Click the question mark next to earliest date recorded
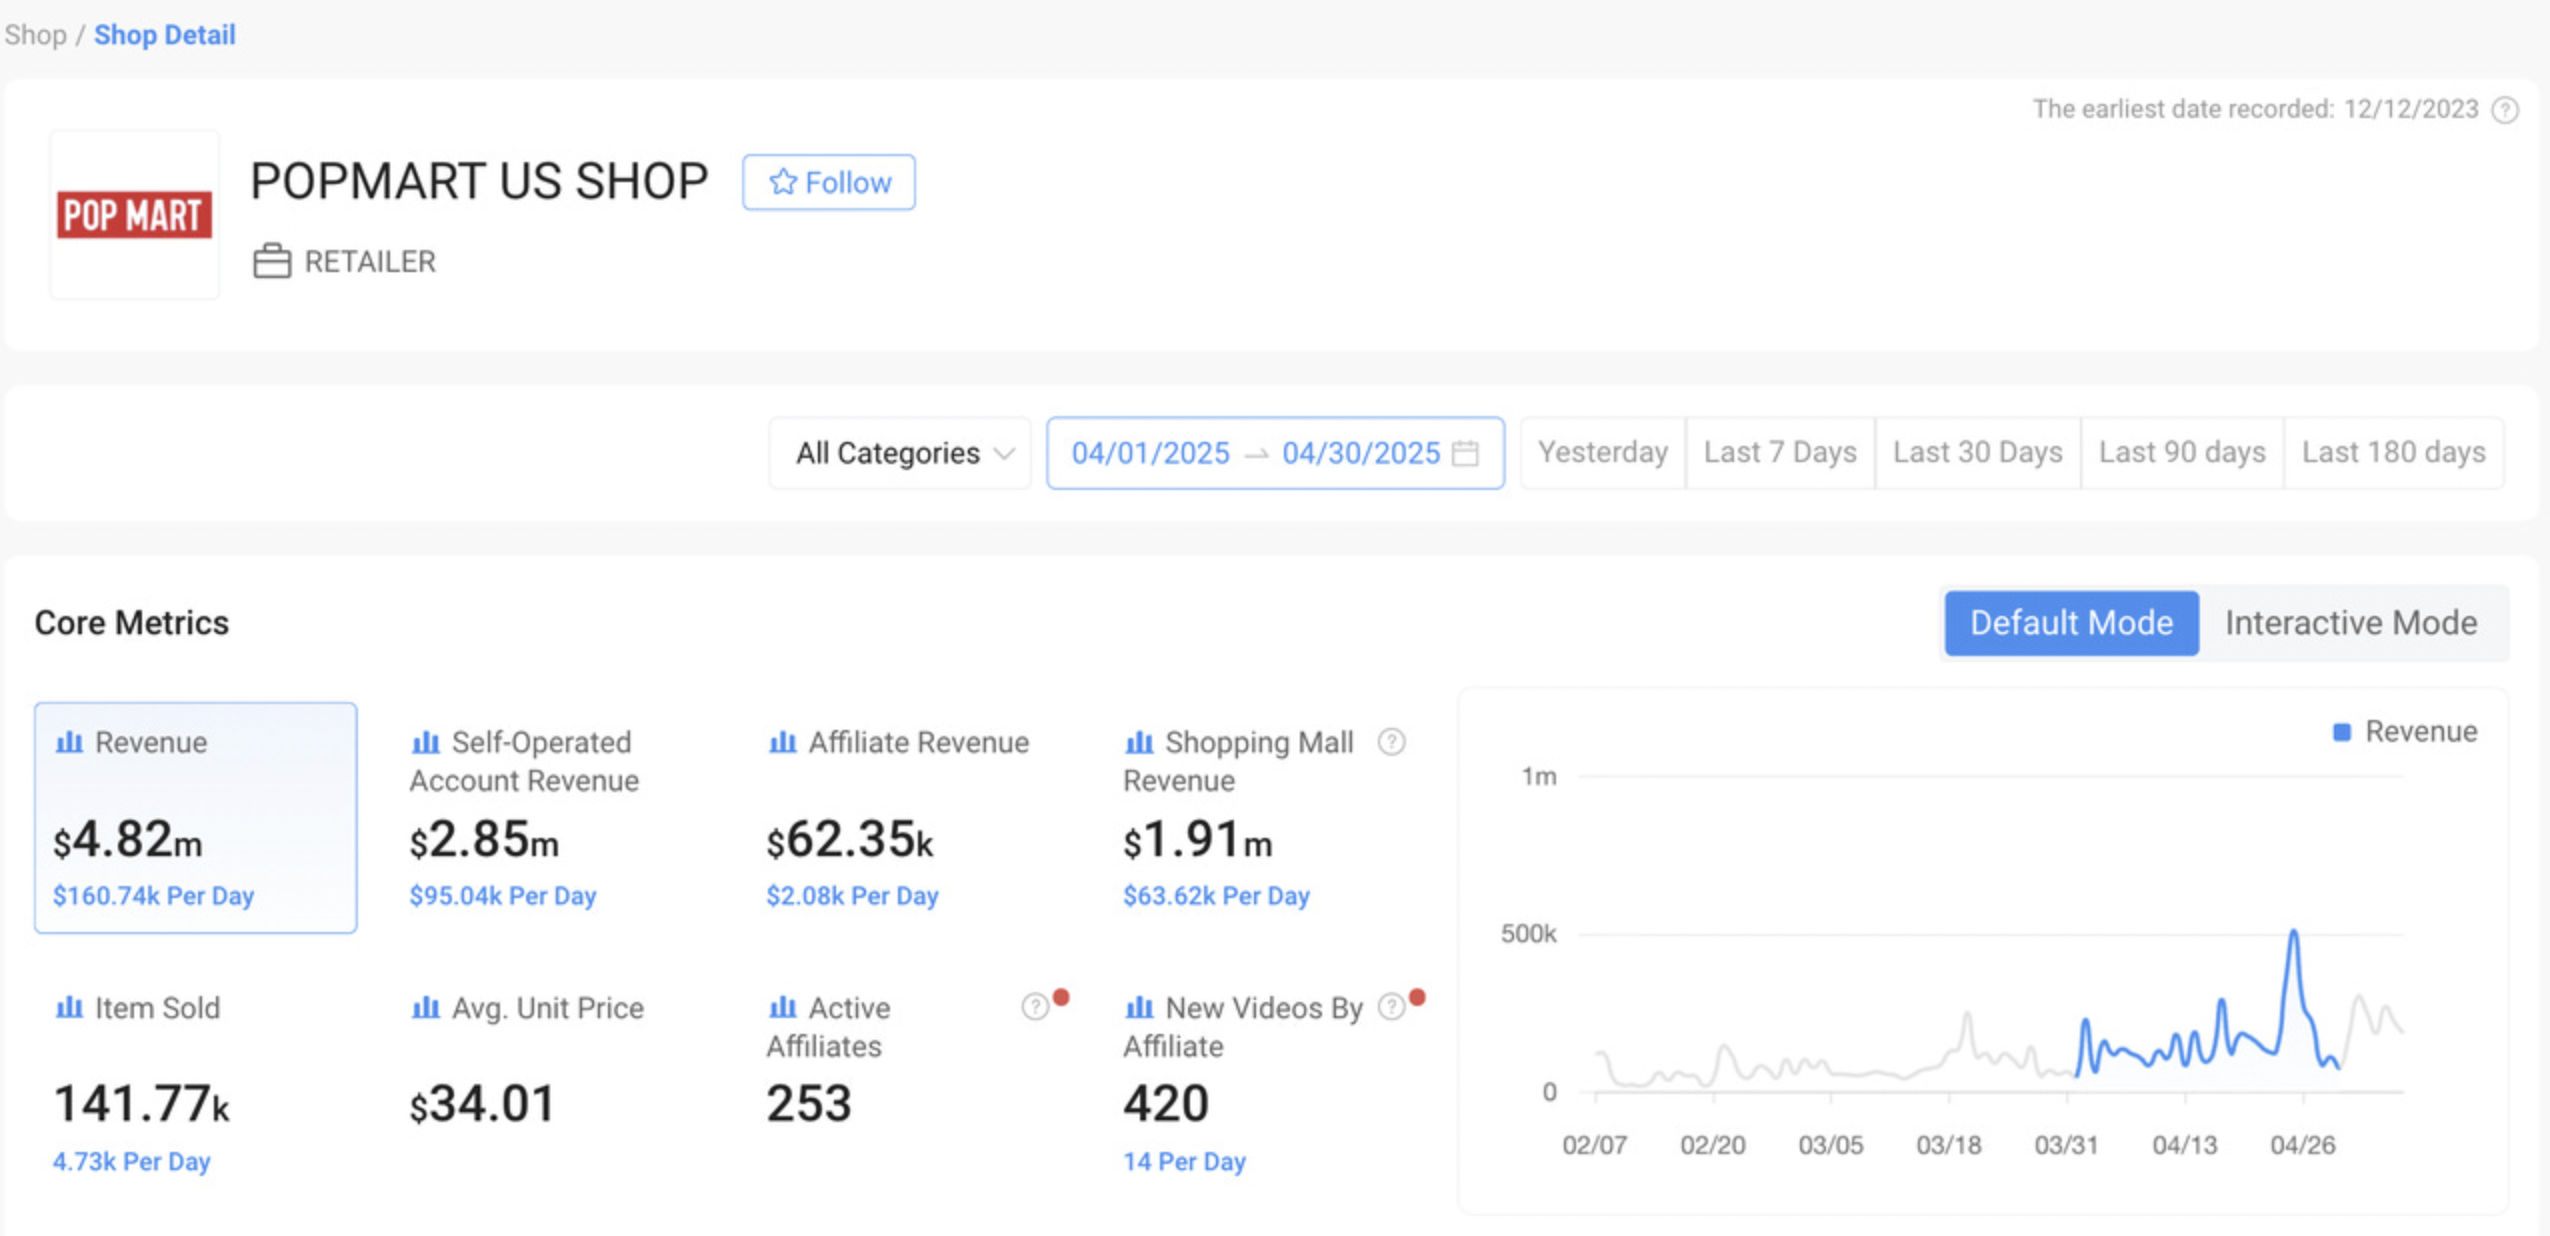This screenshot has width=2550, height=1236. click(x=2507, y=110)
